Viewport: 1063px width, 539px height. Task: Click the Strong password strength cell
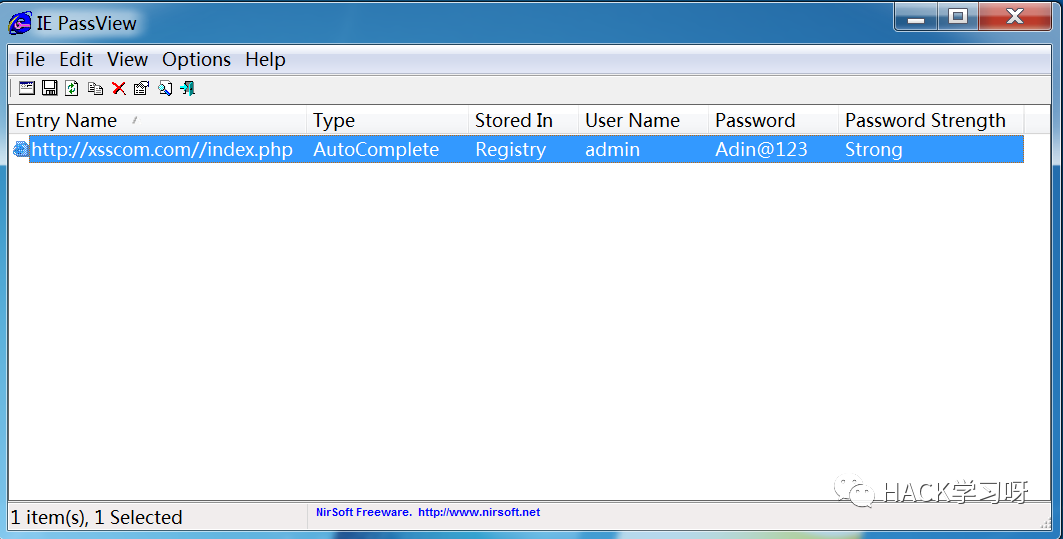(874, 150)
